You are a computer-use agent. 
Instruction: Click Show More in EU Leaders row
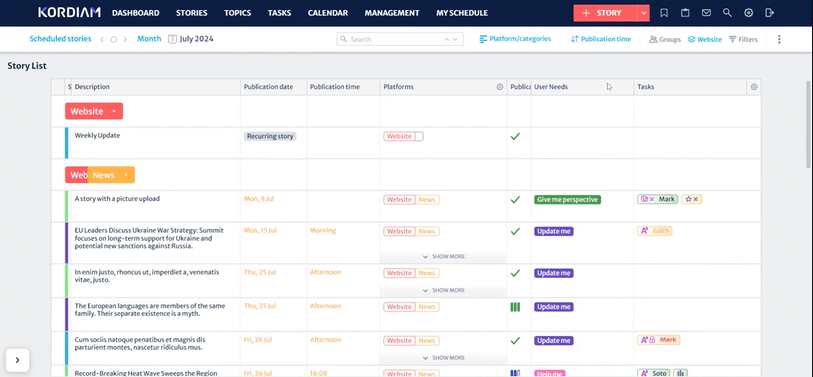point(444,257)
